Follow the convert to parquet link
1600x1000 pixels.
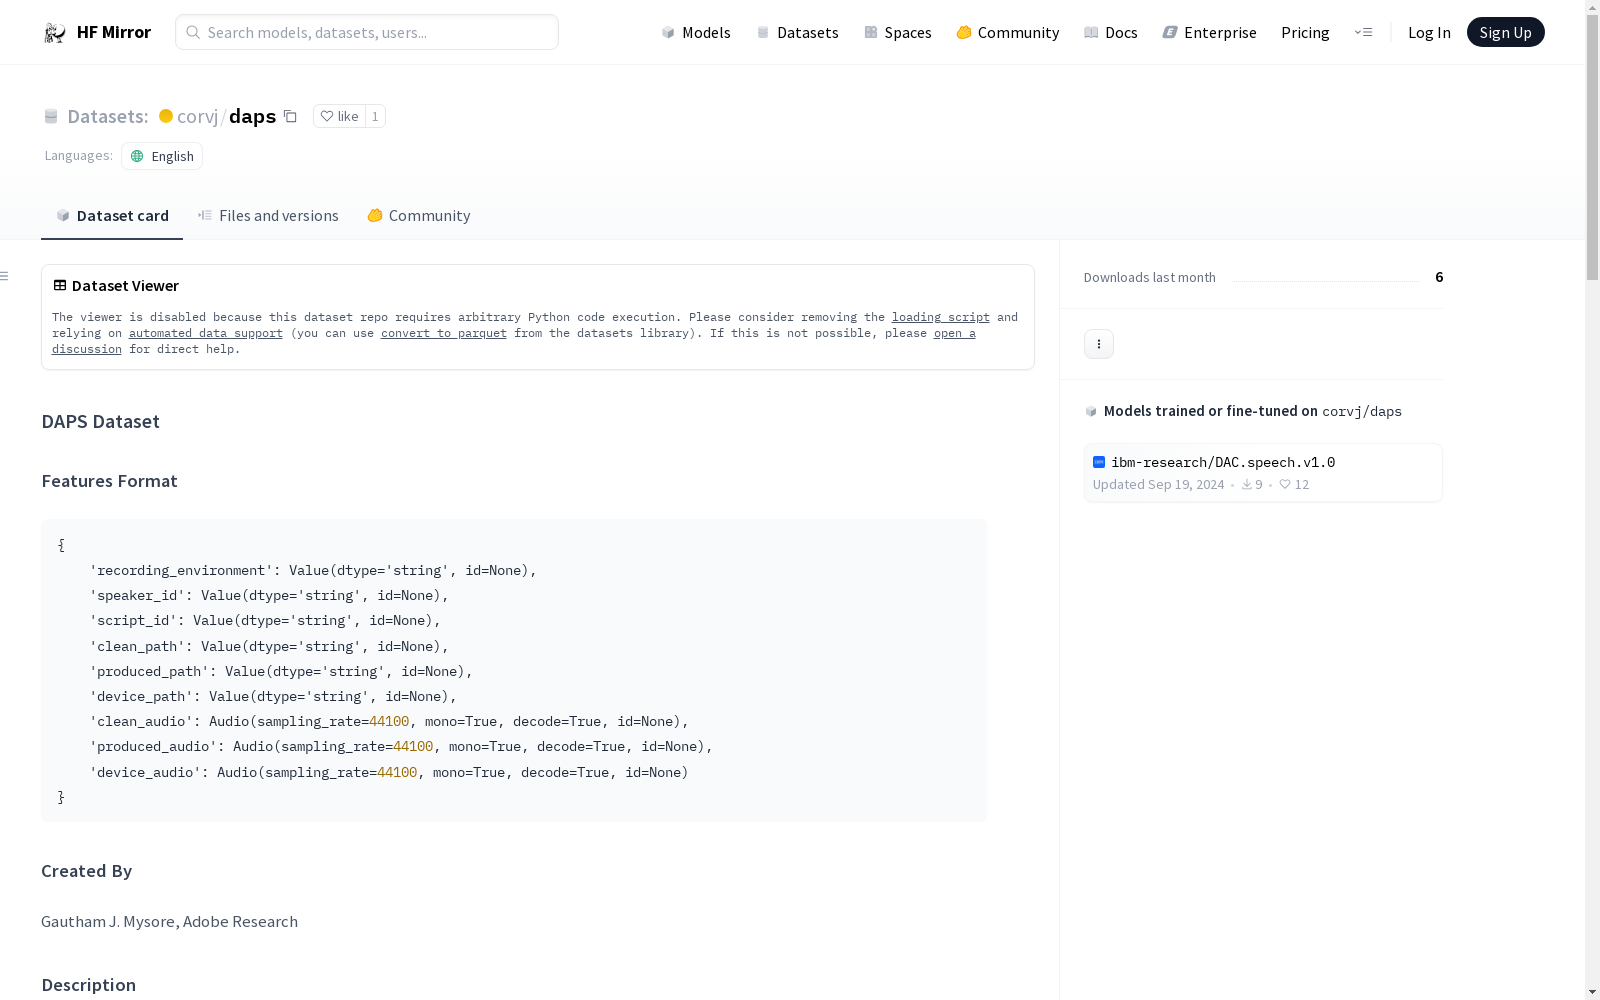point(444,333)
